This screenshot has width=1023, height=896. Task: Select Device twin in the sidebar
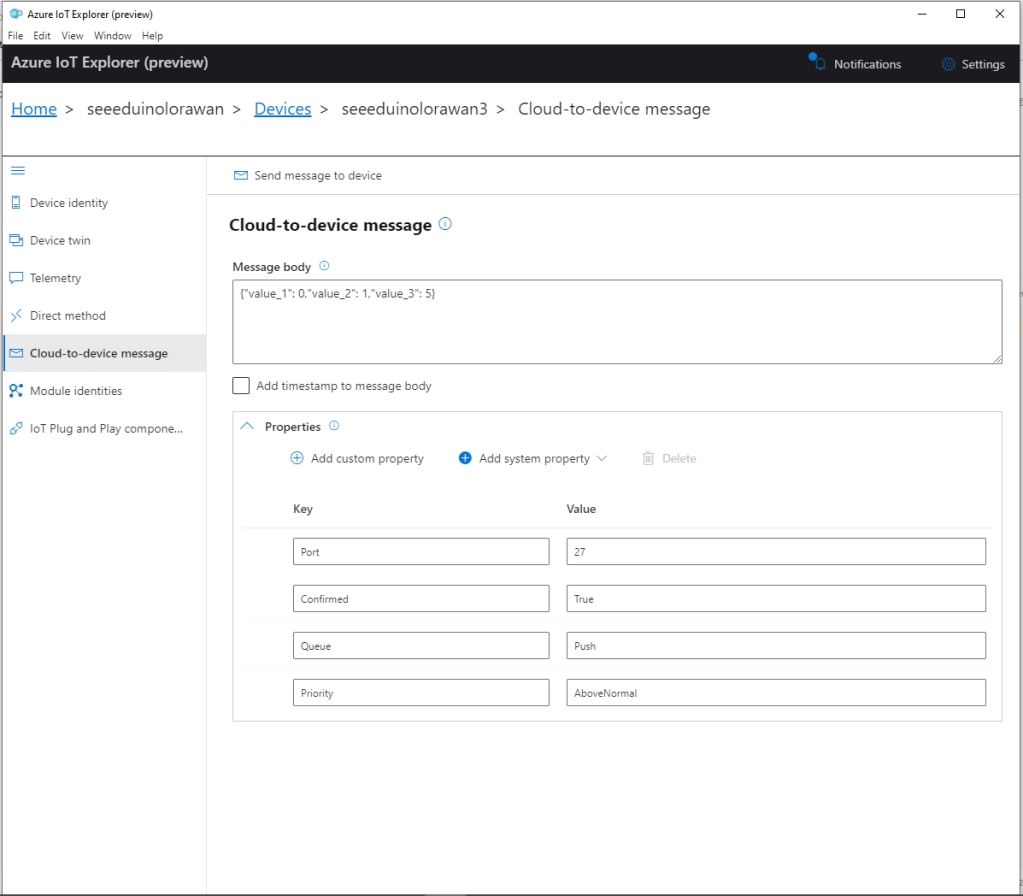60,240
